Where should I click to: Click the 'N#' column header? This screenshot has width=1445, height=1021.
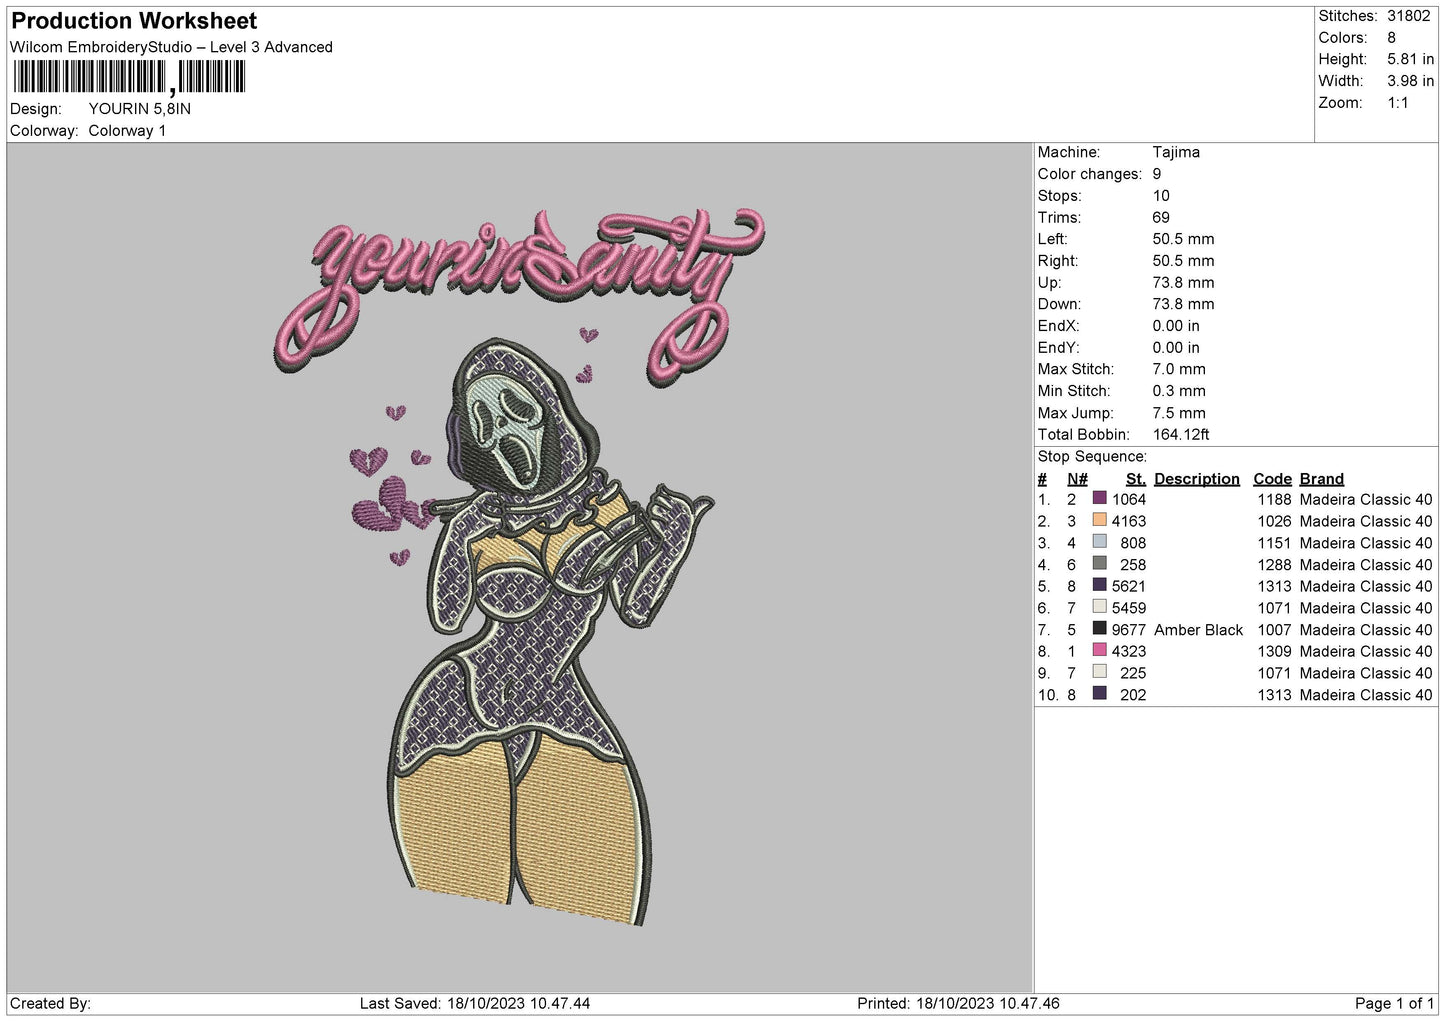pos(1077,479)
